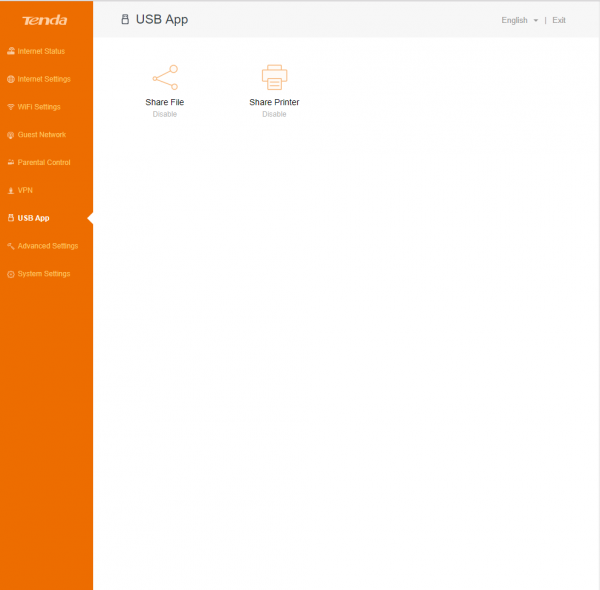Click the USB App sidebar icon

click(x=11, y=218)
